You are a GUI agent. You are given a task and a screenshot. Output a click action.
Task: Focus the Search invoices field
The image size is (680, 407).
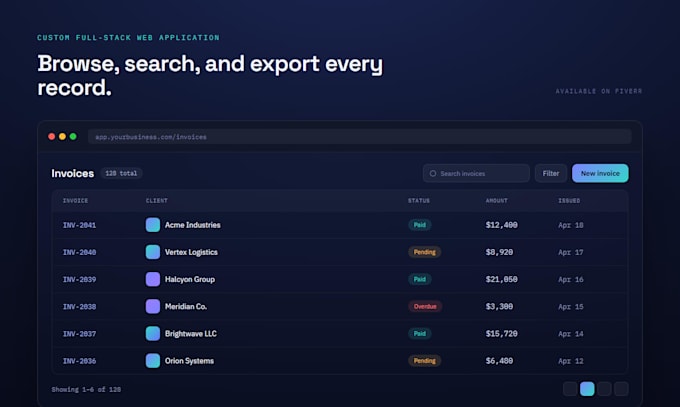476,173
